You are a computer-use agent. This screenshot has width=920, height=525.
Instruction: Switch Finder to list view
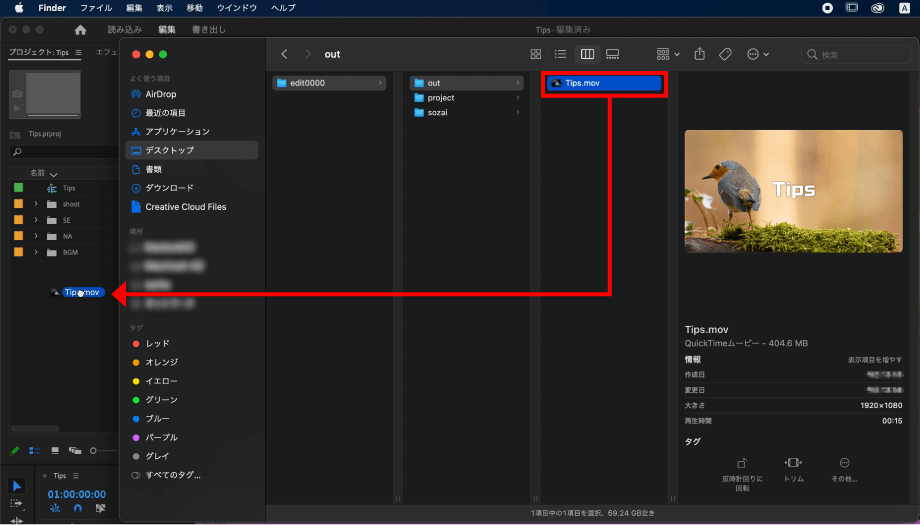coord(560,54)
